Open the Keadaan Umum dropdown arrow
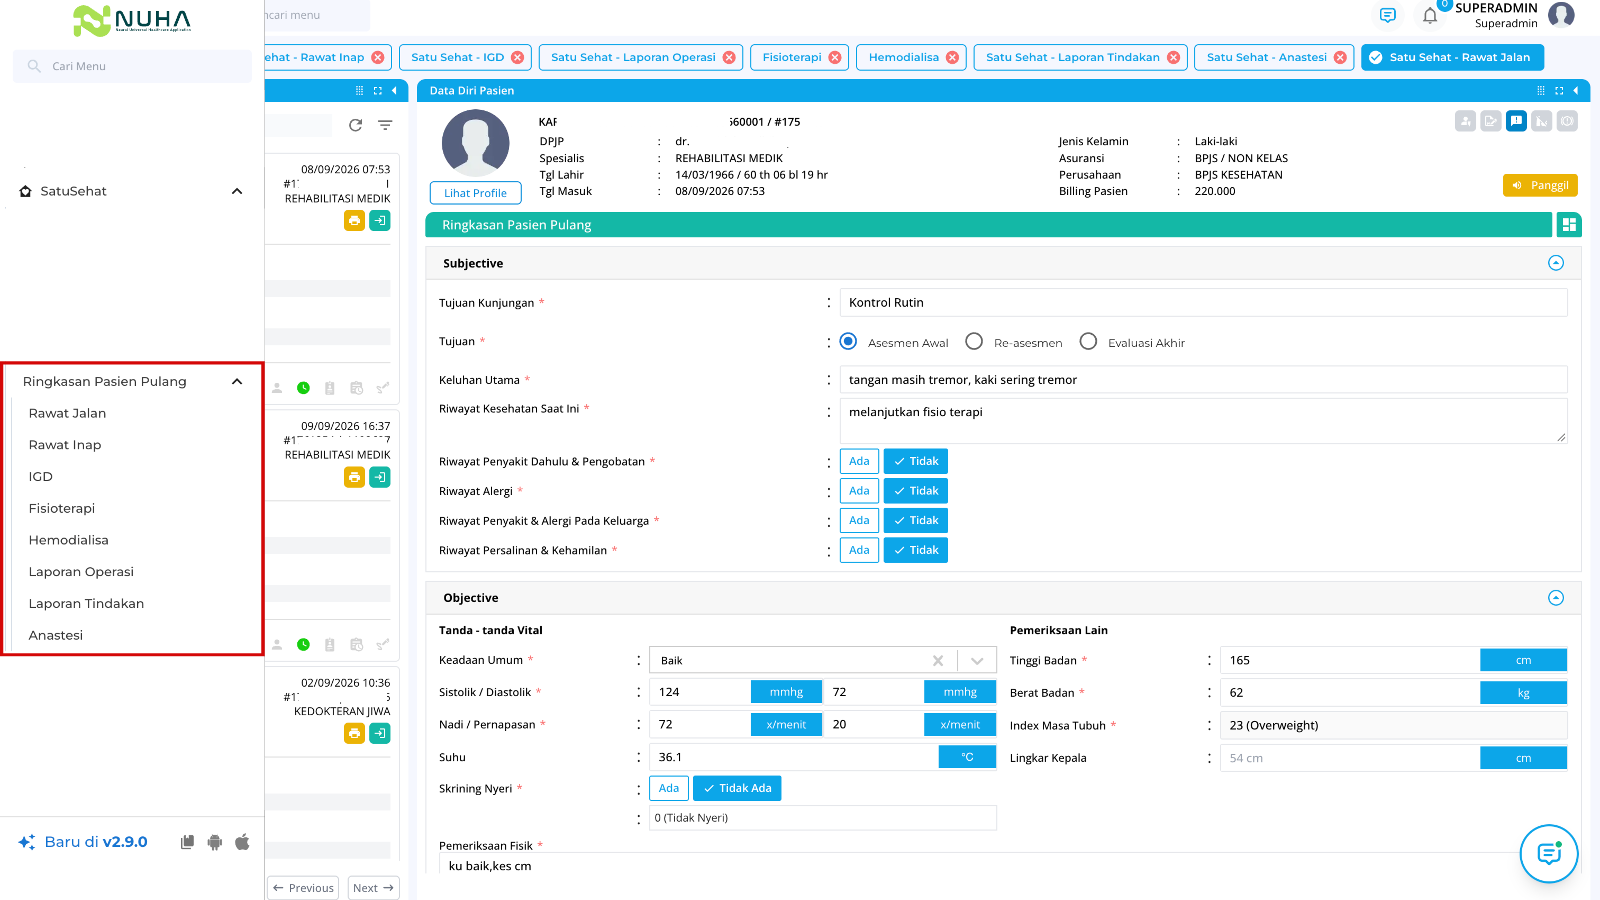Screen dimensions: 1600x900 click(x=977, y=661)
